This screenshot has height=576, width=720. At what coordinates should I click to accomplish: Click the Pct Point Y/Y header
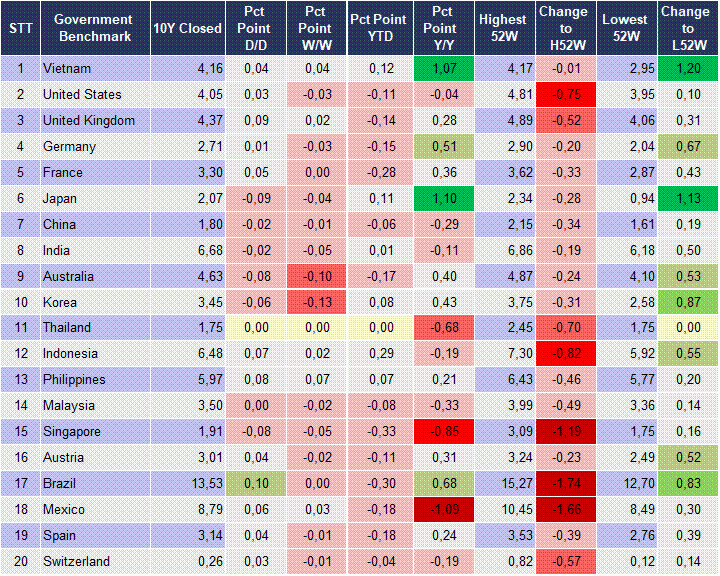442,28
